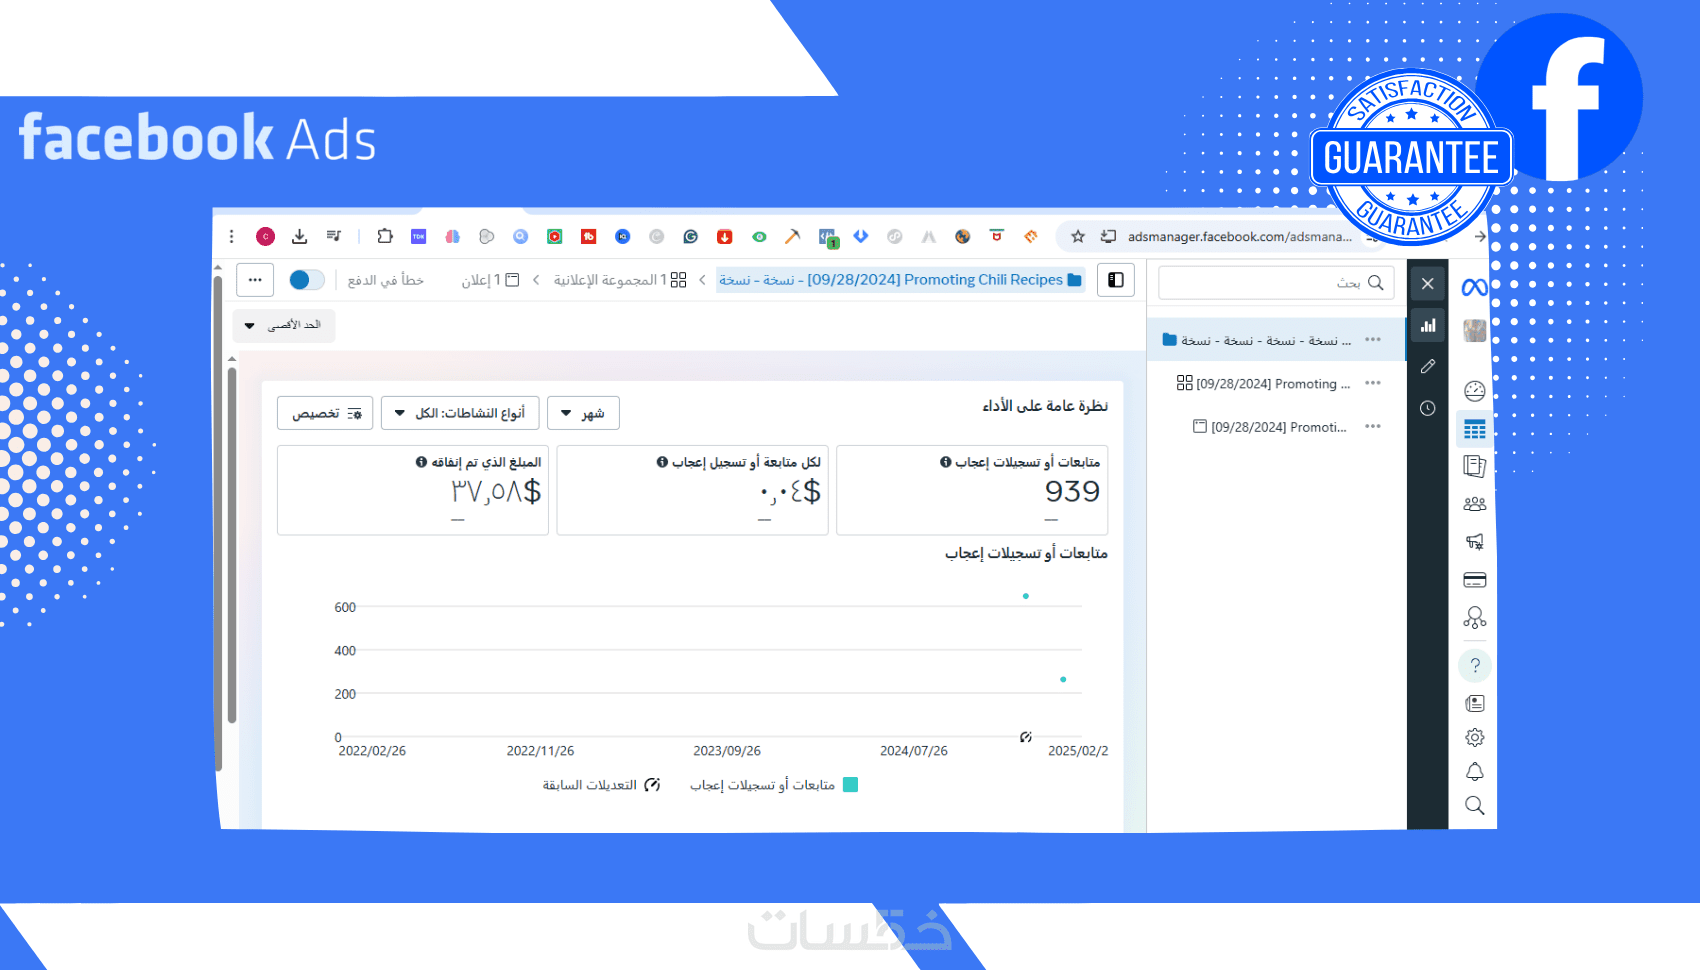The width and height of the screenshot is (1700, 970).
Task: Click the browser profile avatar C
Action: coord(265,237)
